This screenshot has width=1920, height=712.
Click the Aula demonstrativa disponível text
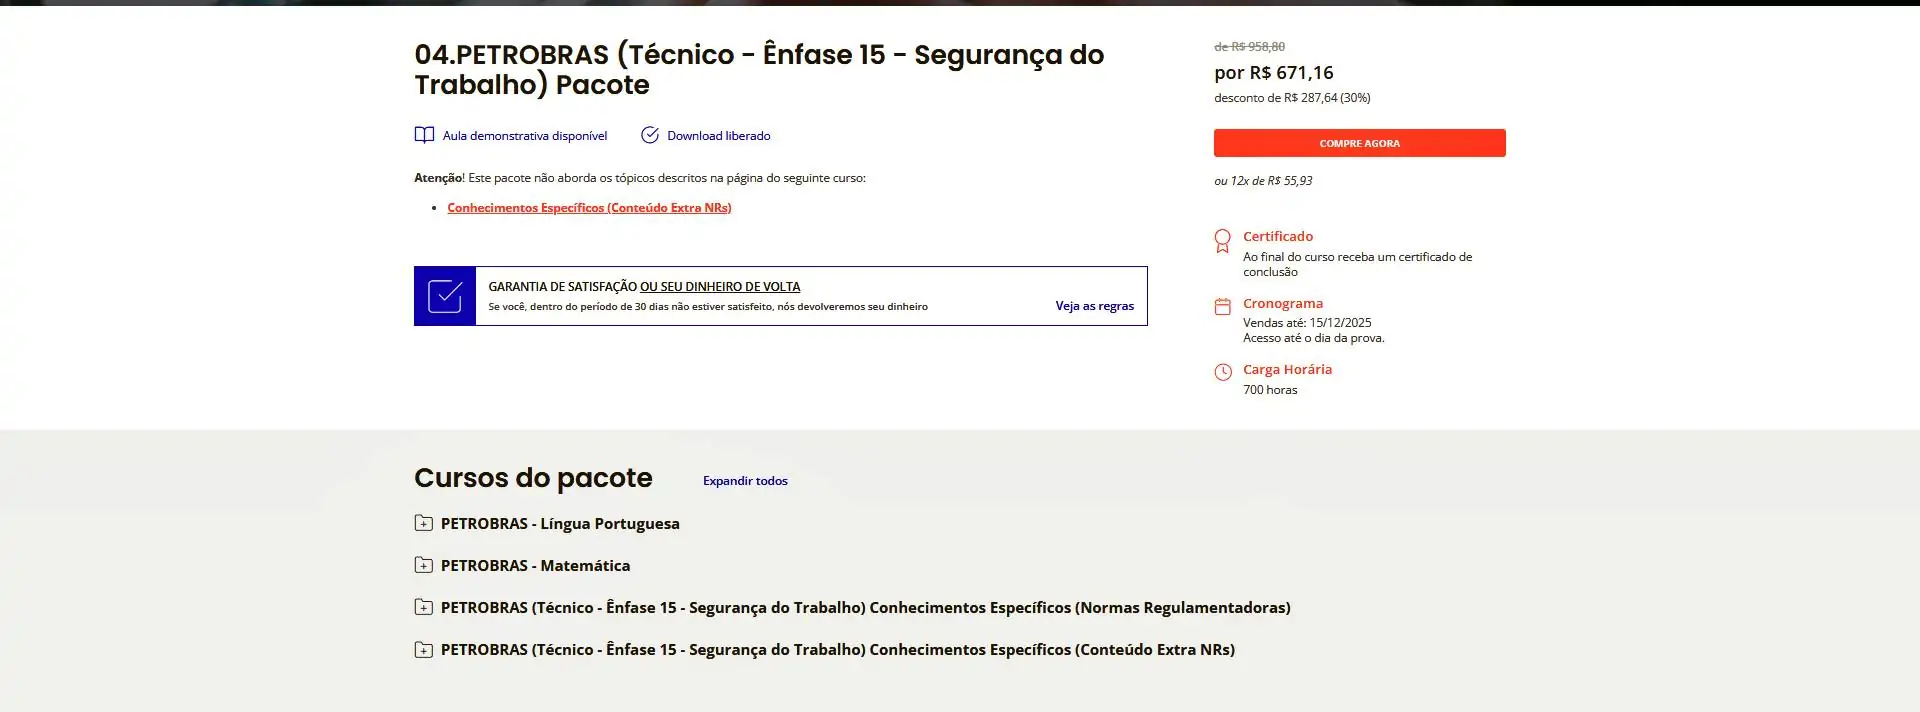coord(525,136)
